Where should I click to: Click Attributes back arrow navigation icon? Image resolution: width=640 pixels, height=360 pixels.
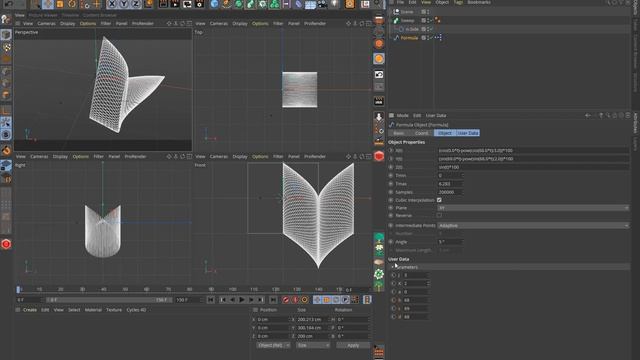coord(588,116)
